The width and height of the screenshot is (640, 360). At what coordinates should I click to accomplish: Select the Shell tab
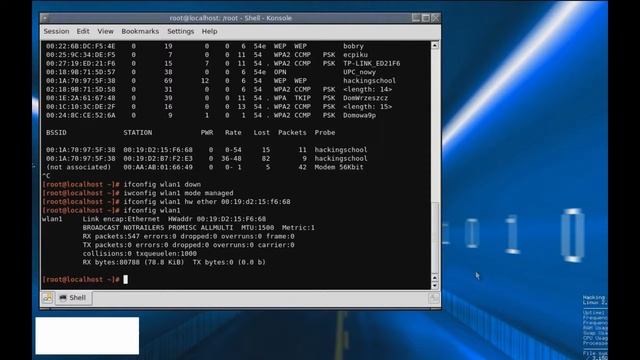[x=73, y=298]
